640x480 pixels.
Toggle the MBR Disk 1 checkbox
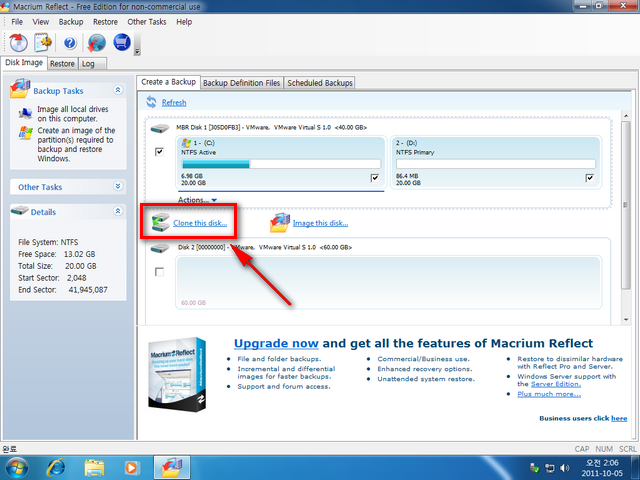[x=159, y=152]
